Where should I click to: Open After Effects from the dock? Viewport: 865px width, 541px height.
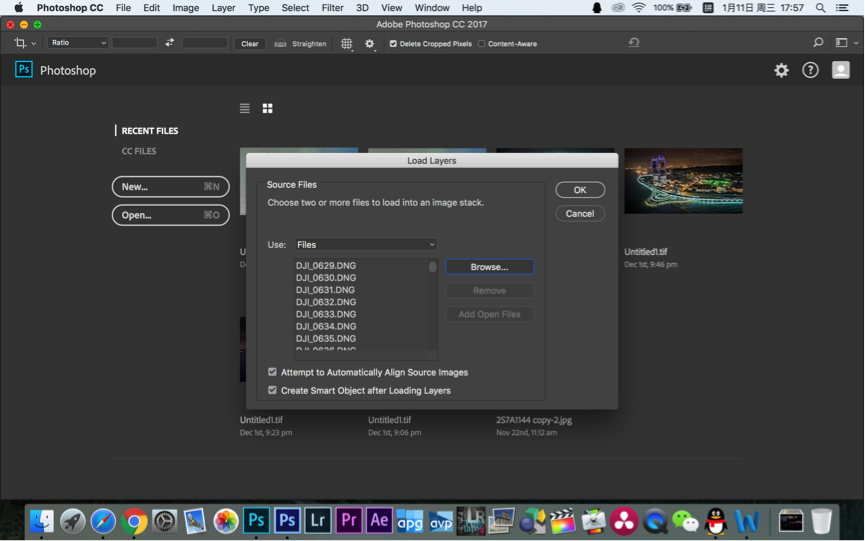379,521
